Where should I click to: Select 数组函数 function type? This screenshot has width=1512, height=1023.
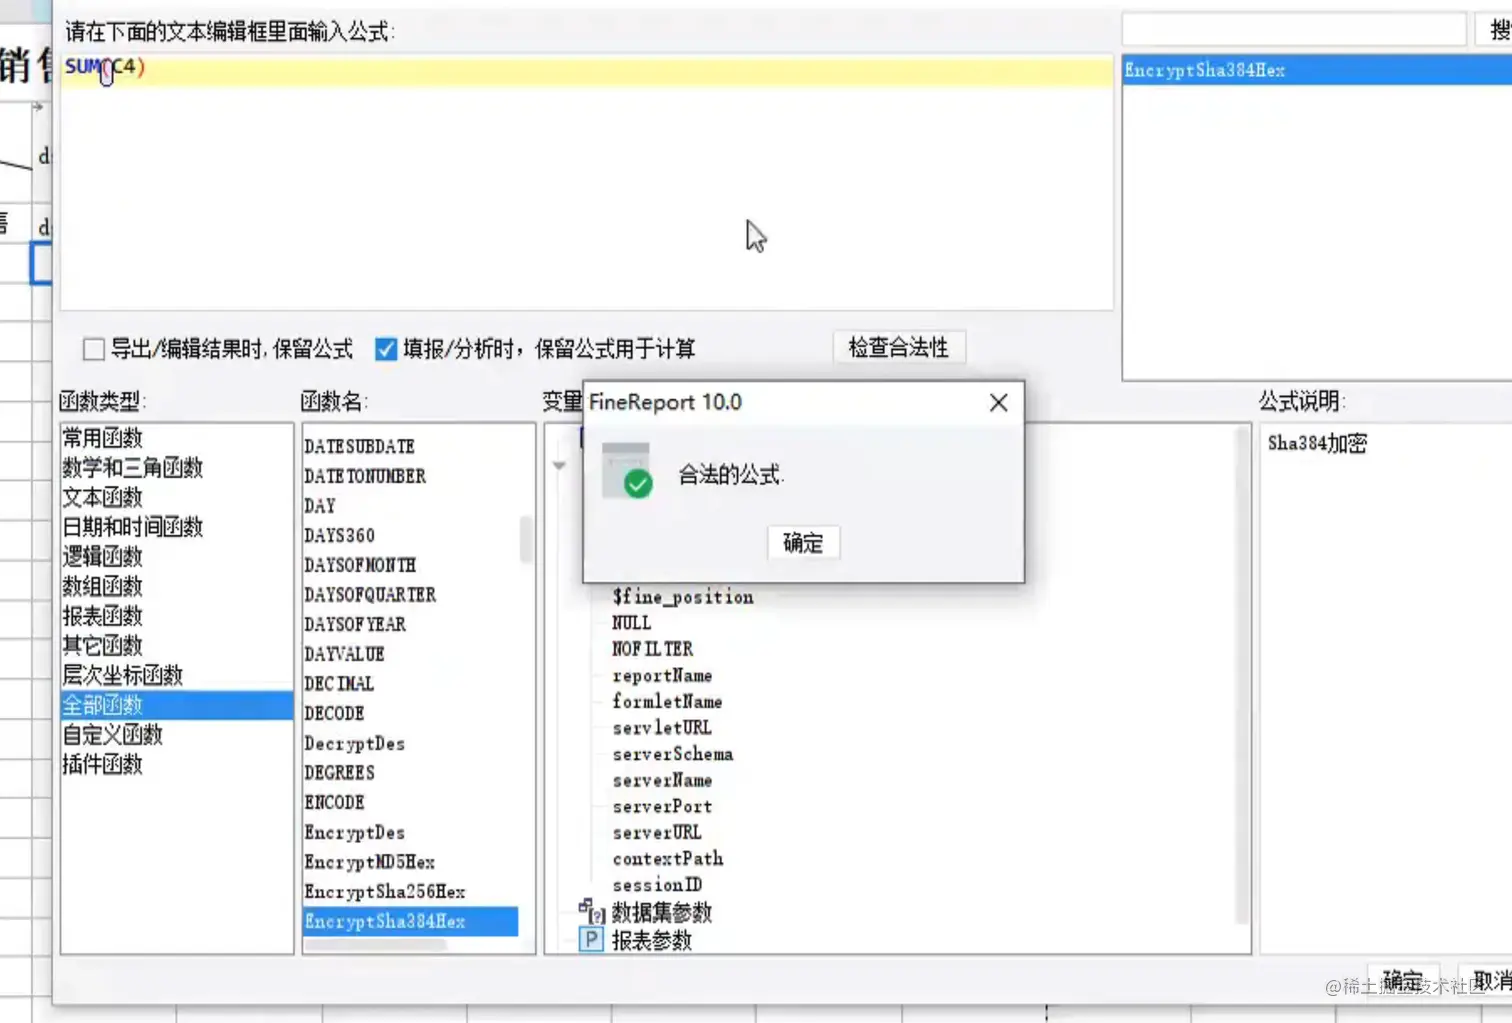(176, 586)
